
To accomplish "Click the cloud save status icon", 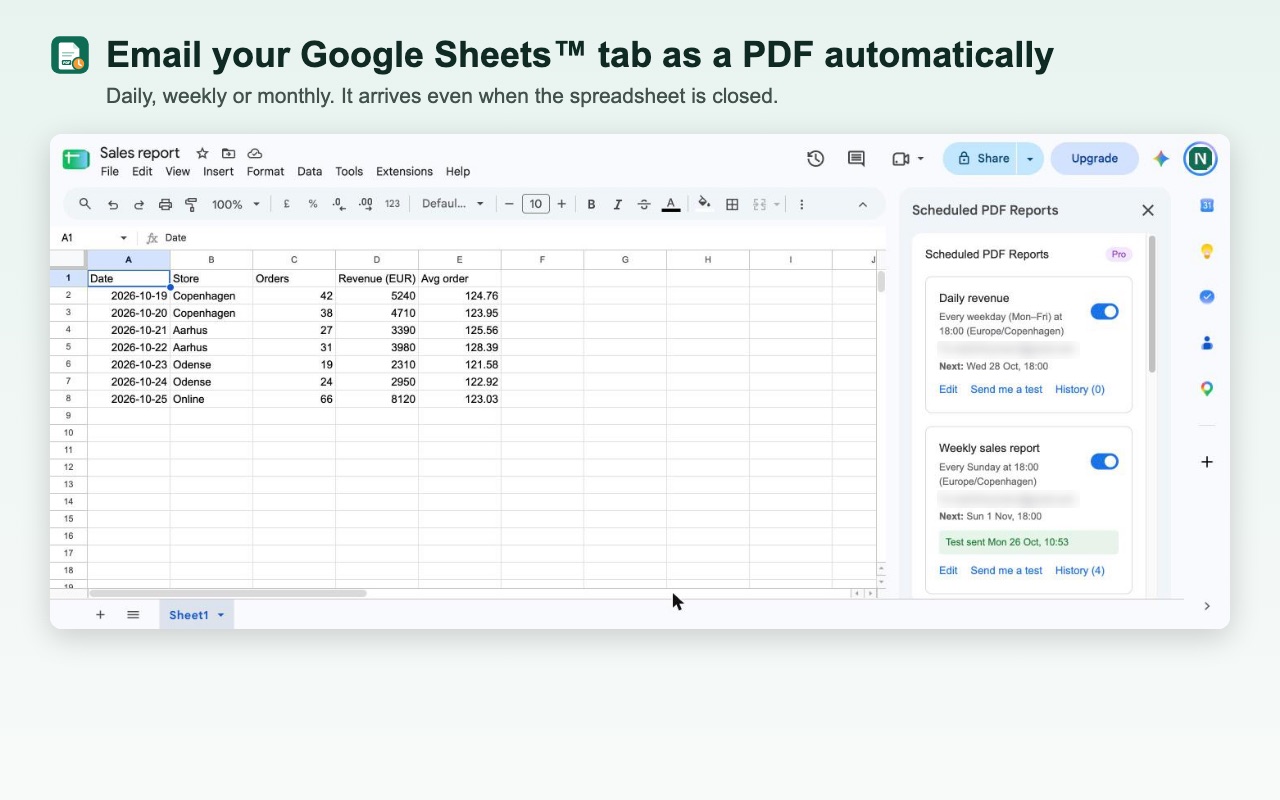I will coord(255,153).
